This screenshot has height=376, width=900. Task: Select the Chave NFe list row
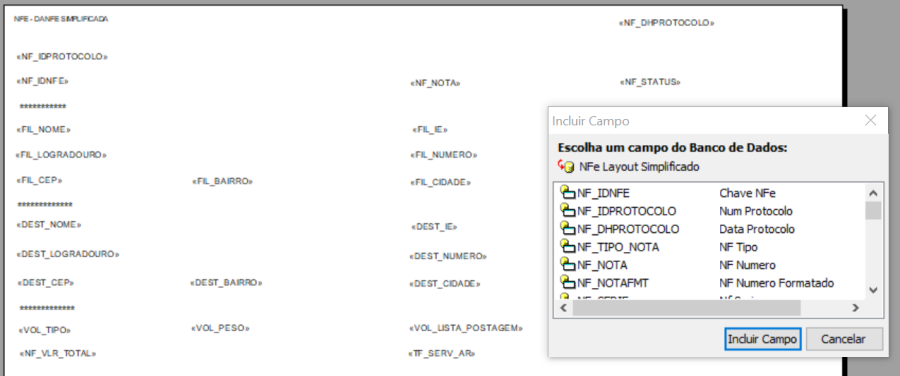pos(709,193)
